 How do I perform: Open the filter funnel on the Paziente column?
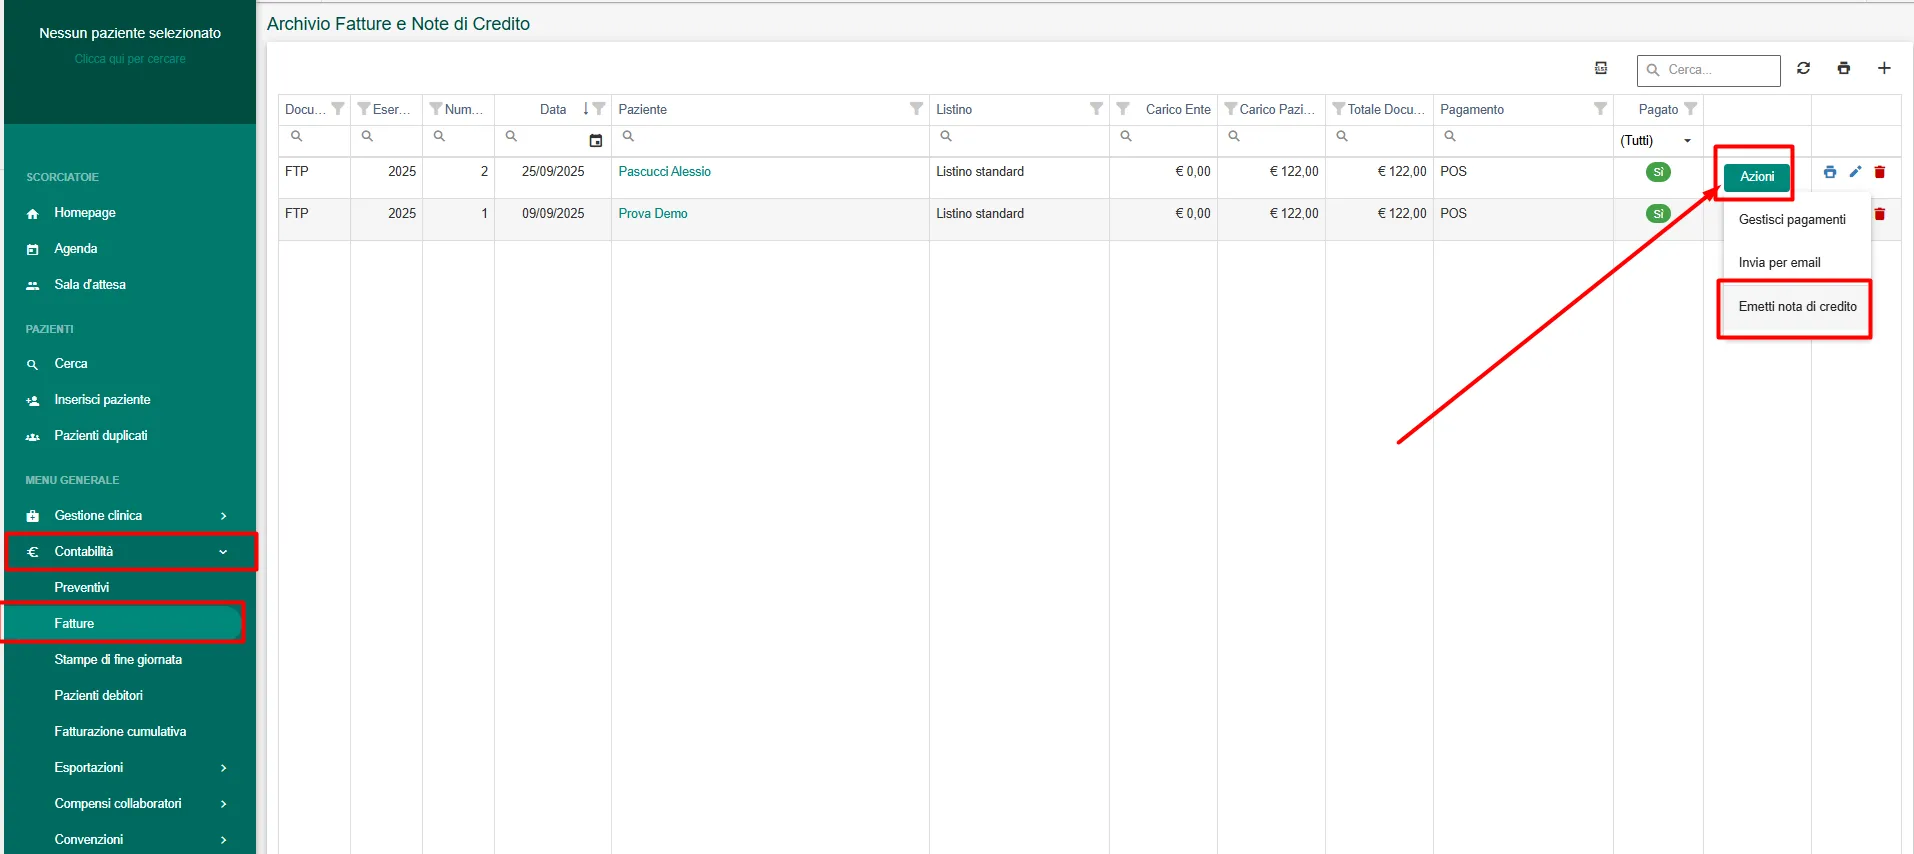916,109
